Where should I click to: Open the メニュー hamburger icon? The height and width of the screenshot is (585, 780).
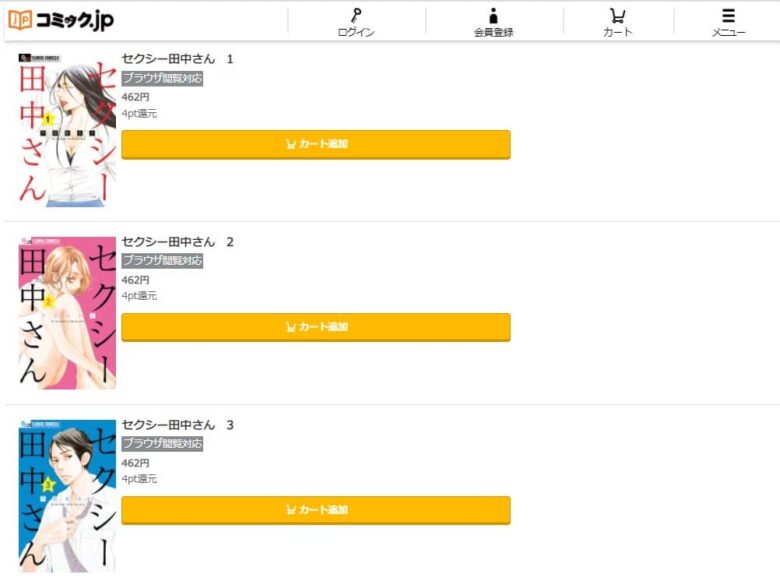click(728, 16)
